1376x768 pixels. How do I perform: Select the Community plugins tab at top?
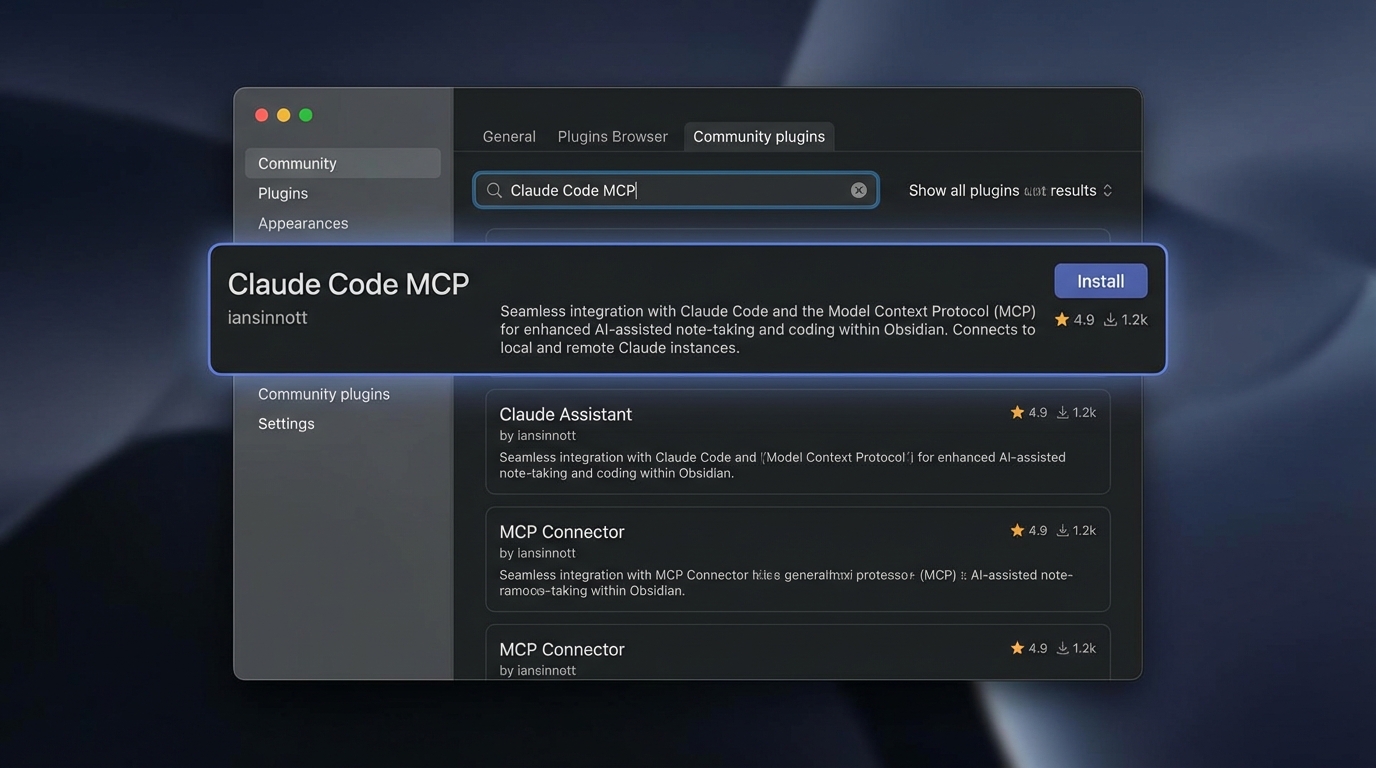[759, 136]
